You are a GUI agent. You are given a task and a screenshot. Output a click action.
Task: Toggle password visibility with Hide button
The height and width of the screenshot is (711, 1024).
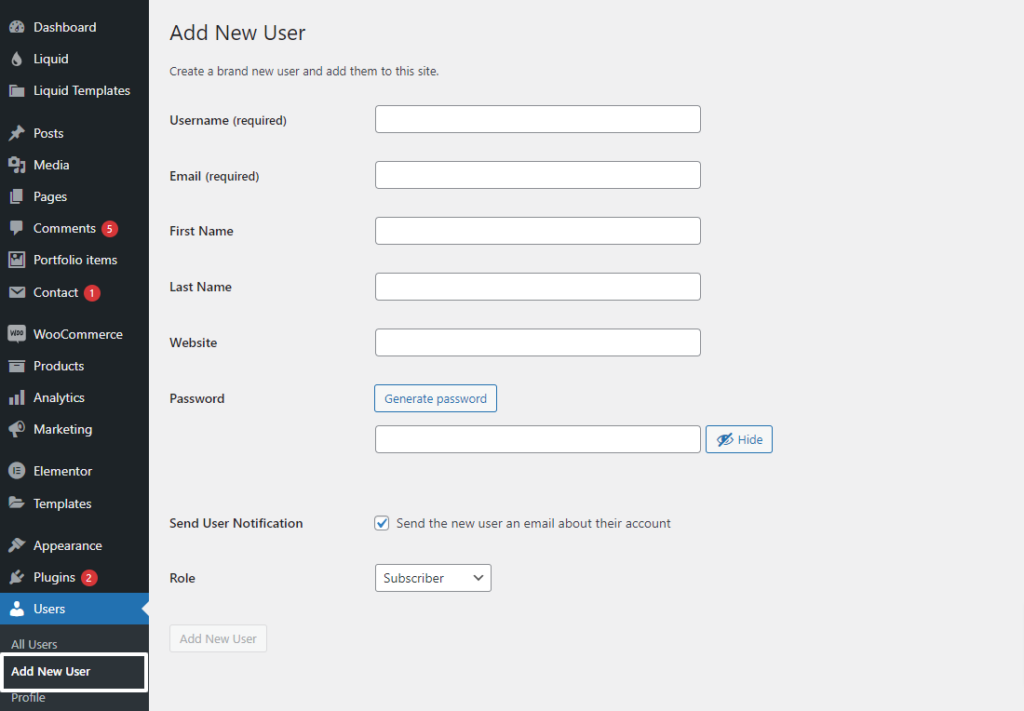(739, 439)
